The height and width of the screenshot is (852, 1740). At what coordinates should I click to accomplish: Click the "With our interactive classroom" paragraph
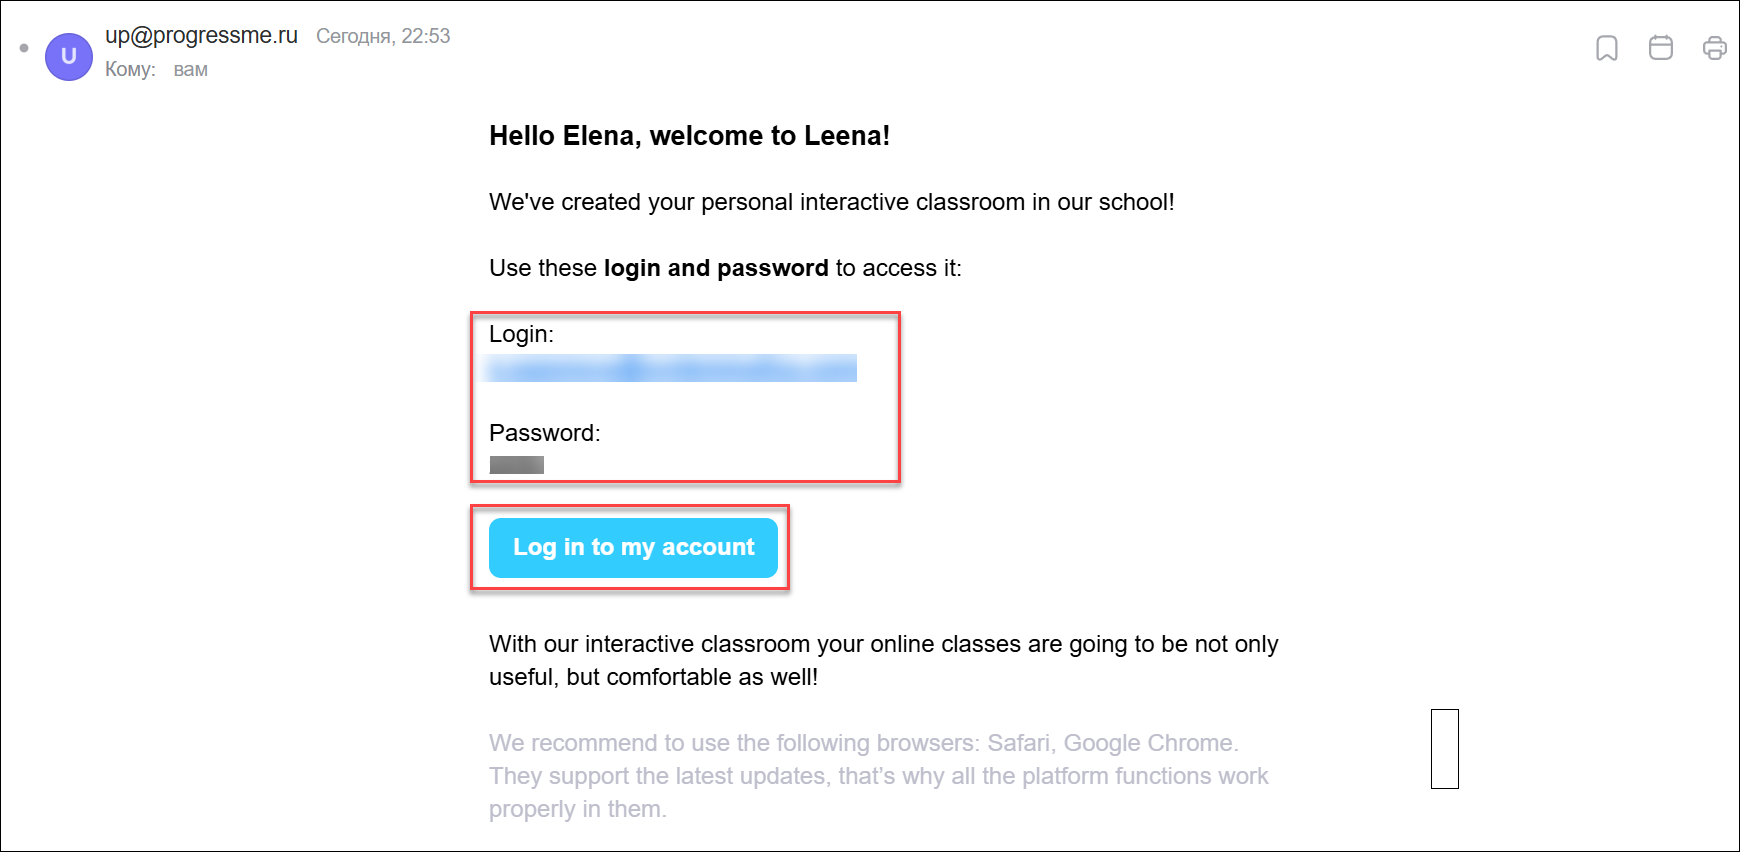tap(883, 660)
